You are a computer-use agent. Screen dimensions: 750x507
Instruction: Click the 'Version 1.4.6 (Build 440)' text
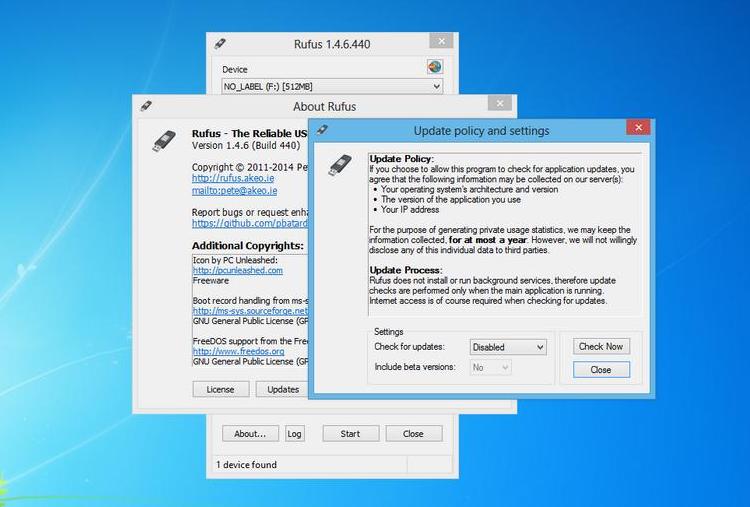click(246, 145)
